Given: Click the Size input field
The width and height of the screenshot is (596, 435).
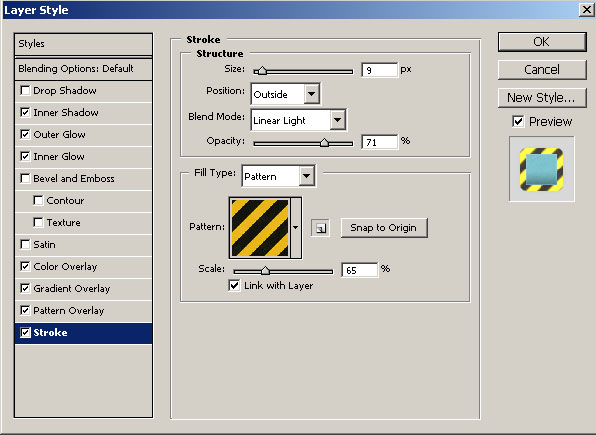Looking at the screenshot, I should click(x=379, y=70).
